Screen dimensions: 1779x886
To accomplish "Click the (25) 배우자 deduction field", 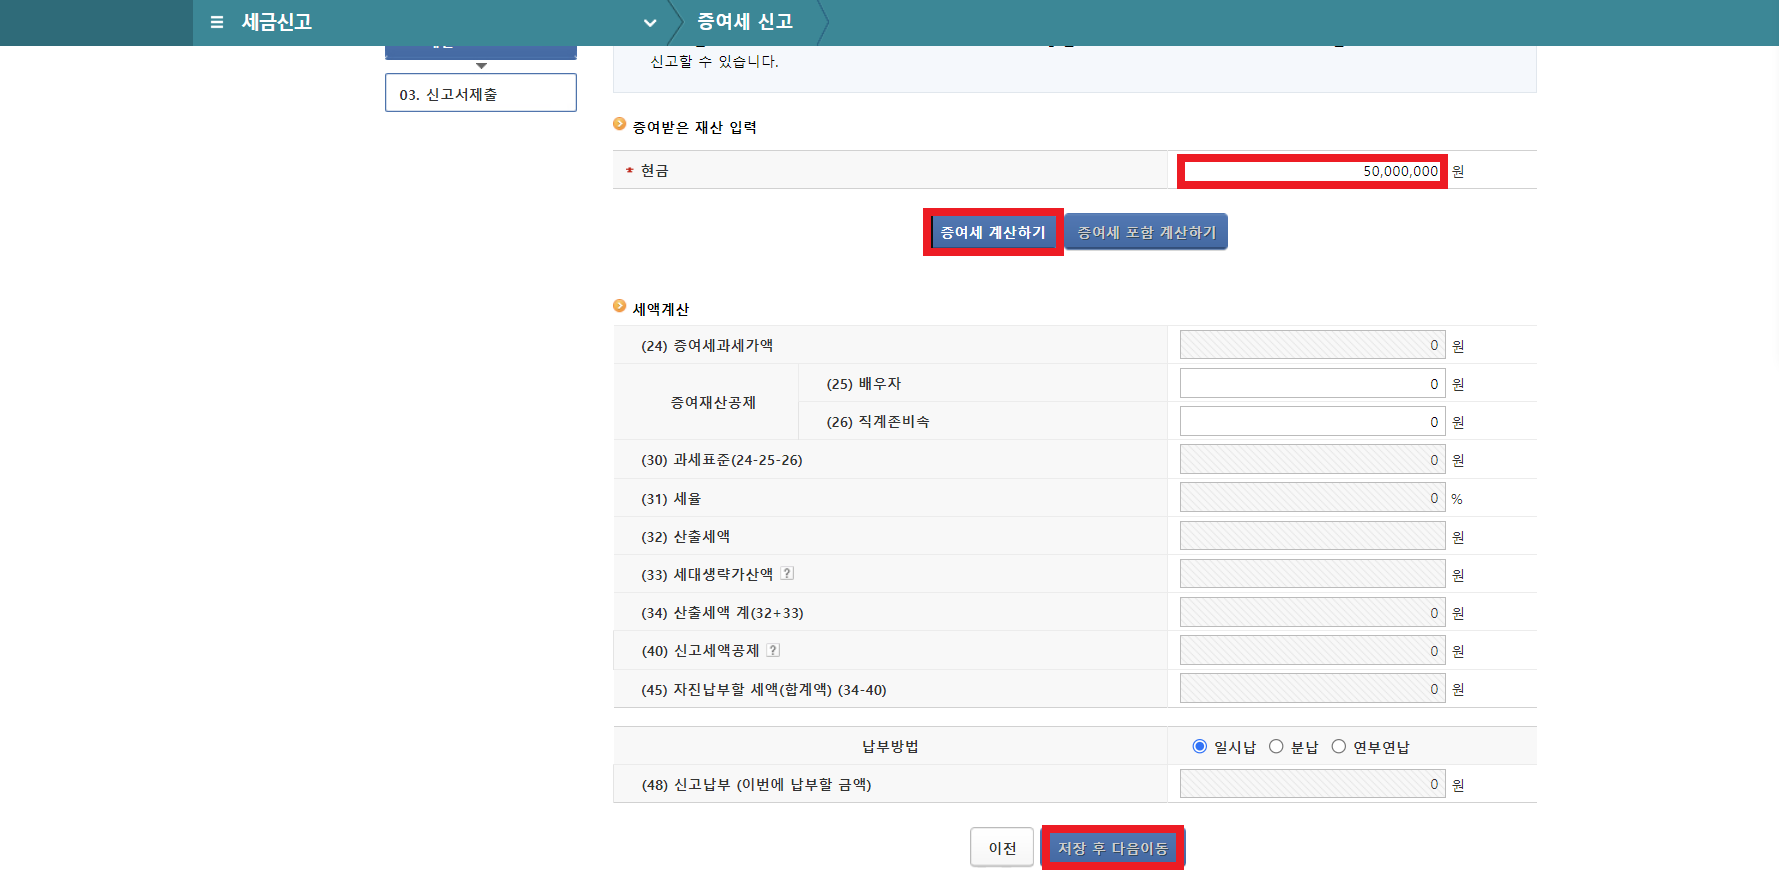I will click(x=1312, y=383).
